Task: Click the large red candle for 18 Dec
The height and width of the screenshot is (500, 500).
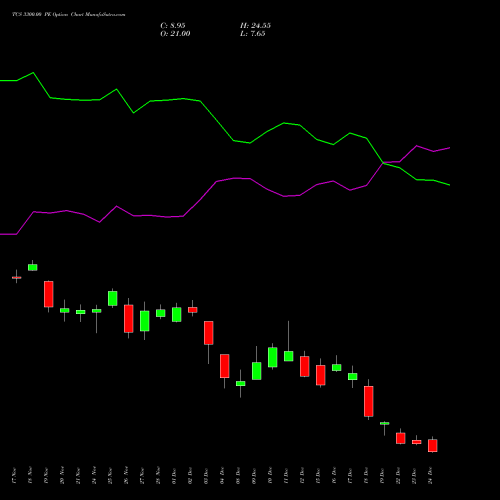Action: point(369,401)
